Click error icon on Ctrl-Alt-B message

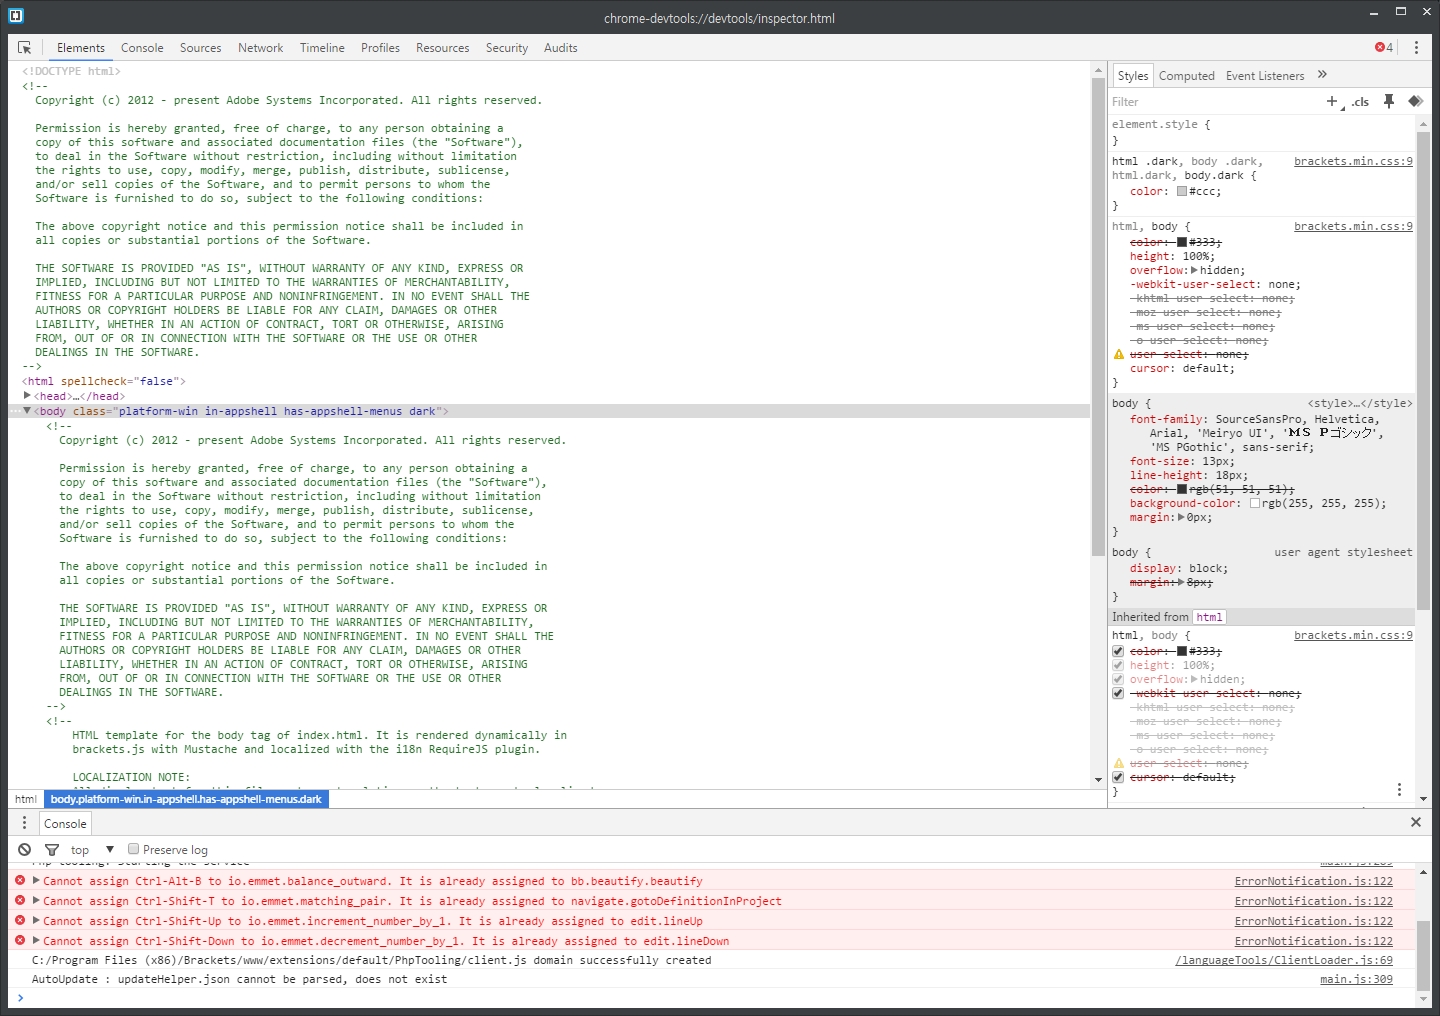pos(20,881)
